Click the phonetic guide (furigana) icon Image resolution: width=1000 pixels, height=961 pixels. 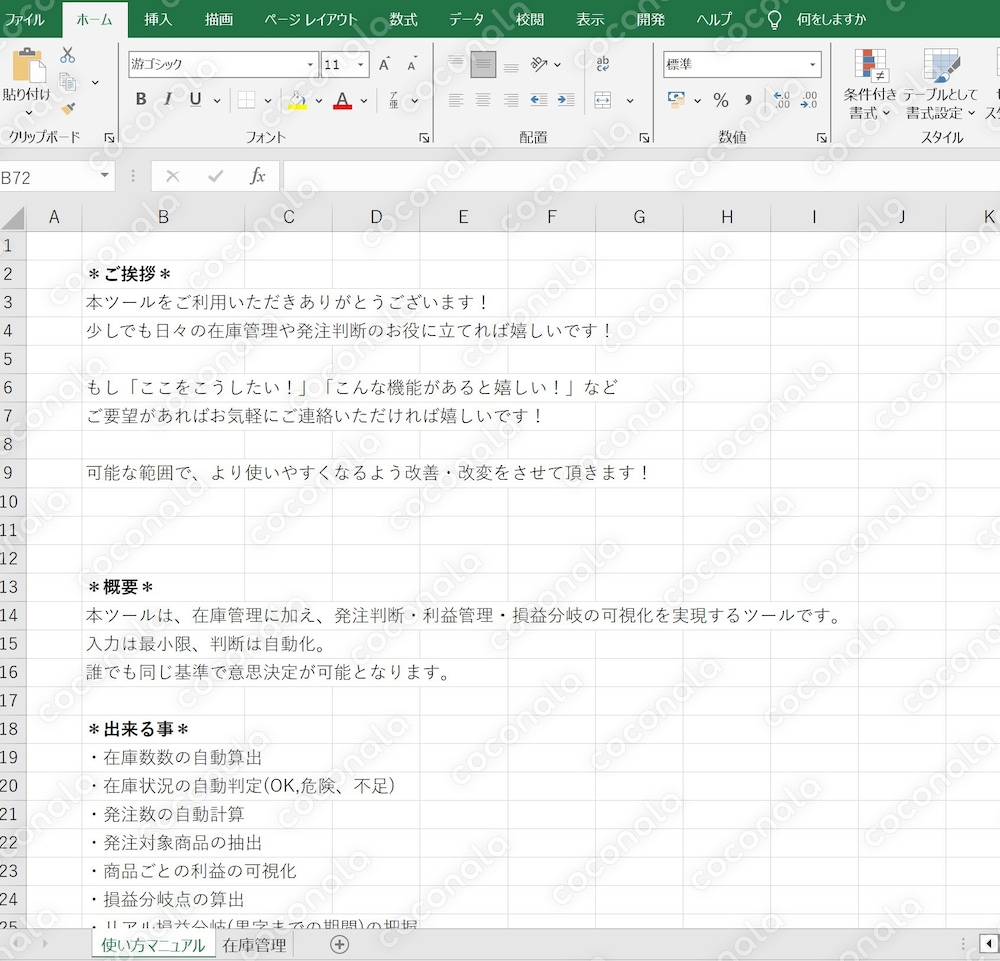click(394, 100)
